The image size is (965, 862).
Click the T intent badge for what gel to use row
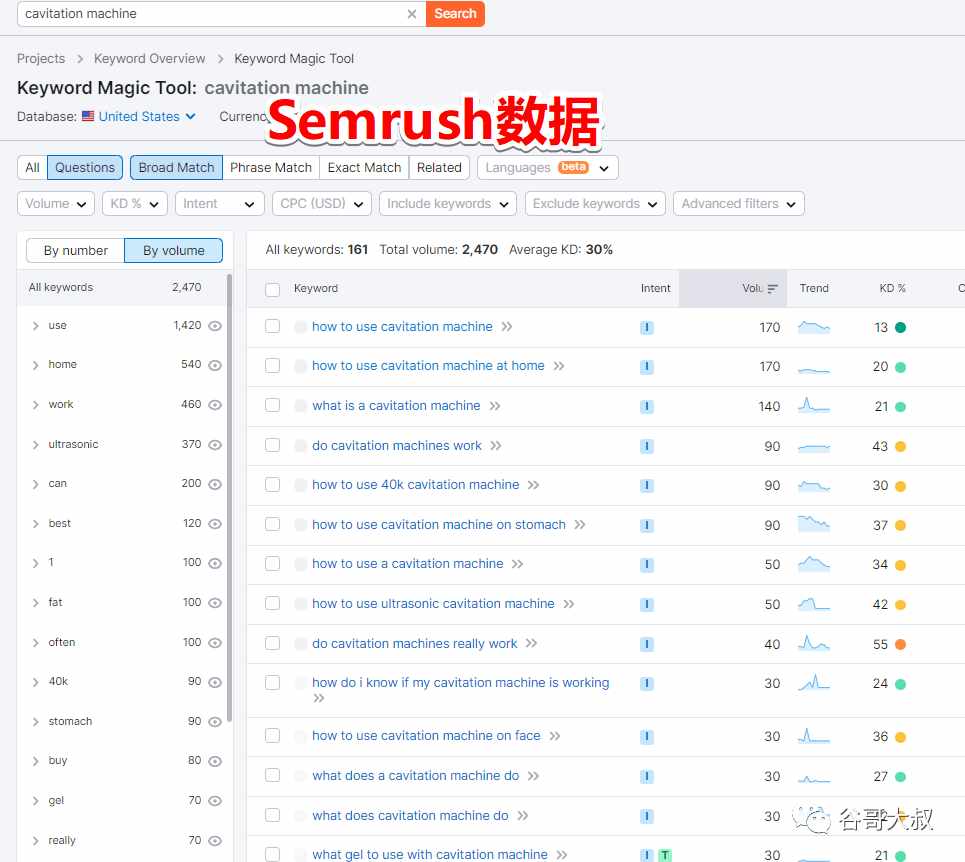665,855
